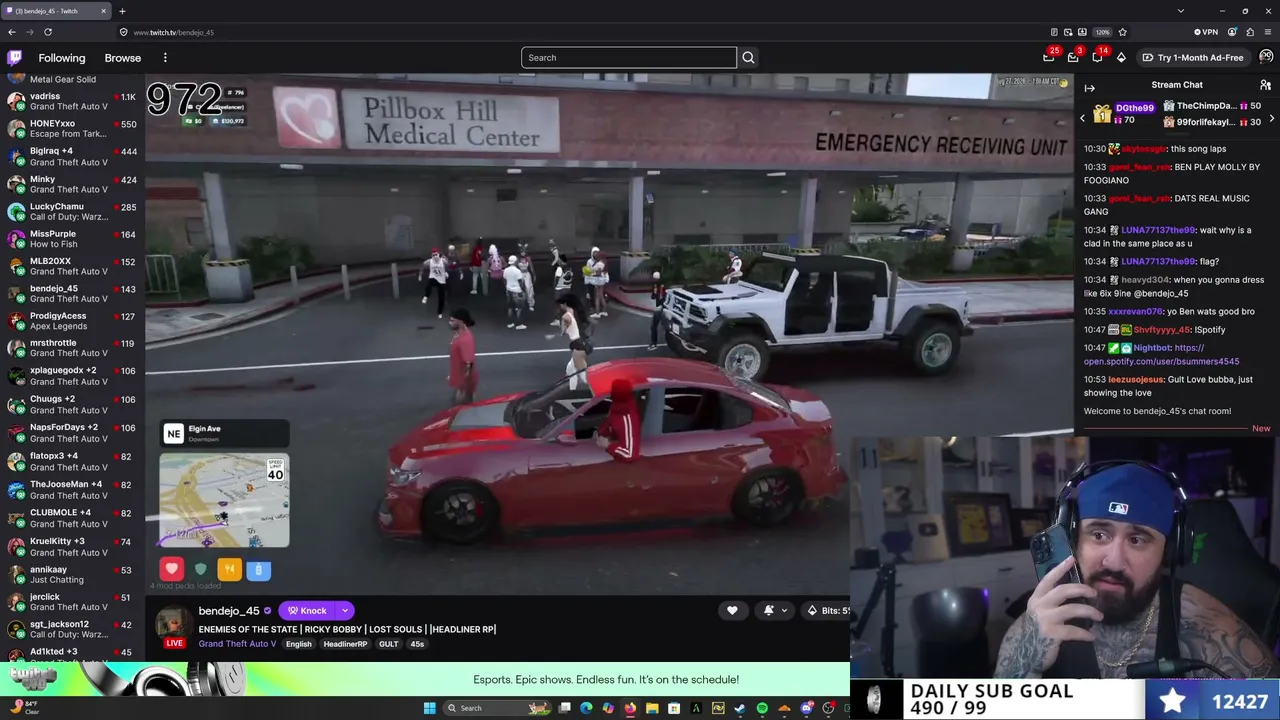
Task: Open bendejo_45 channel avatar
Action: [x=174, y=623]
